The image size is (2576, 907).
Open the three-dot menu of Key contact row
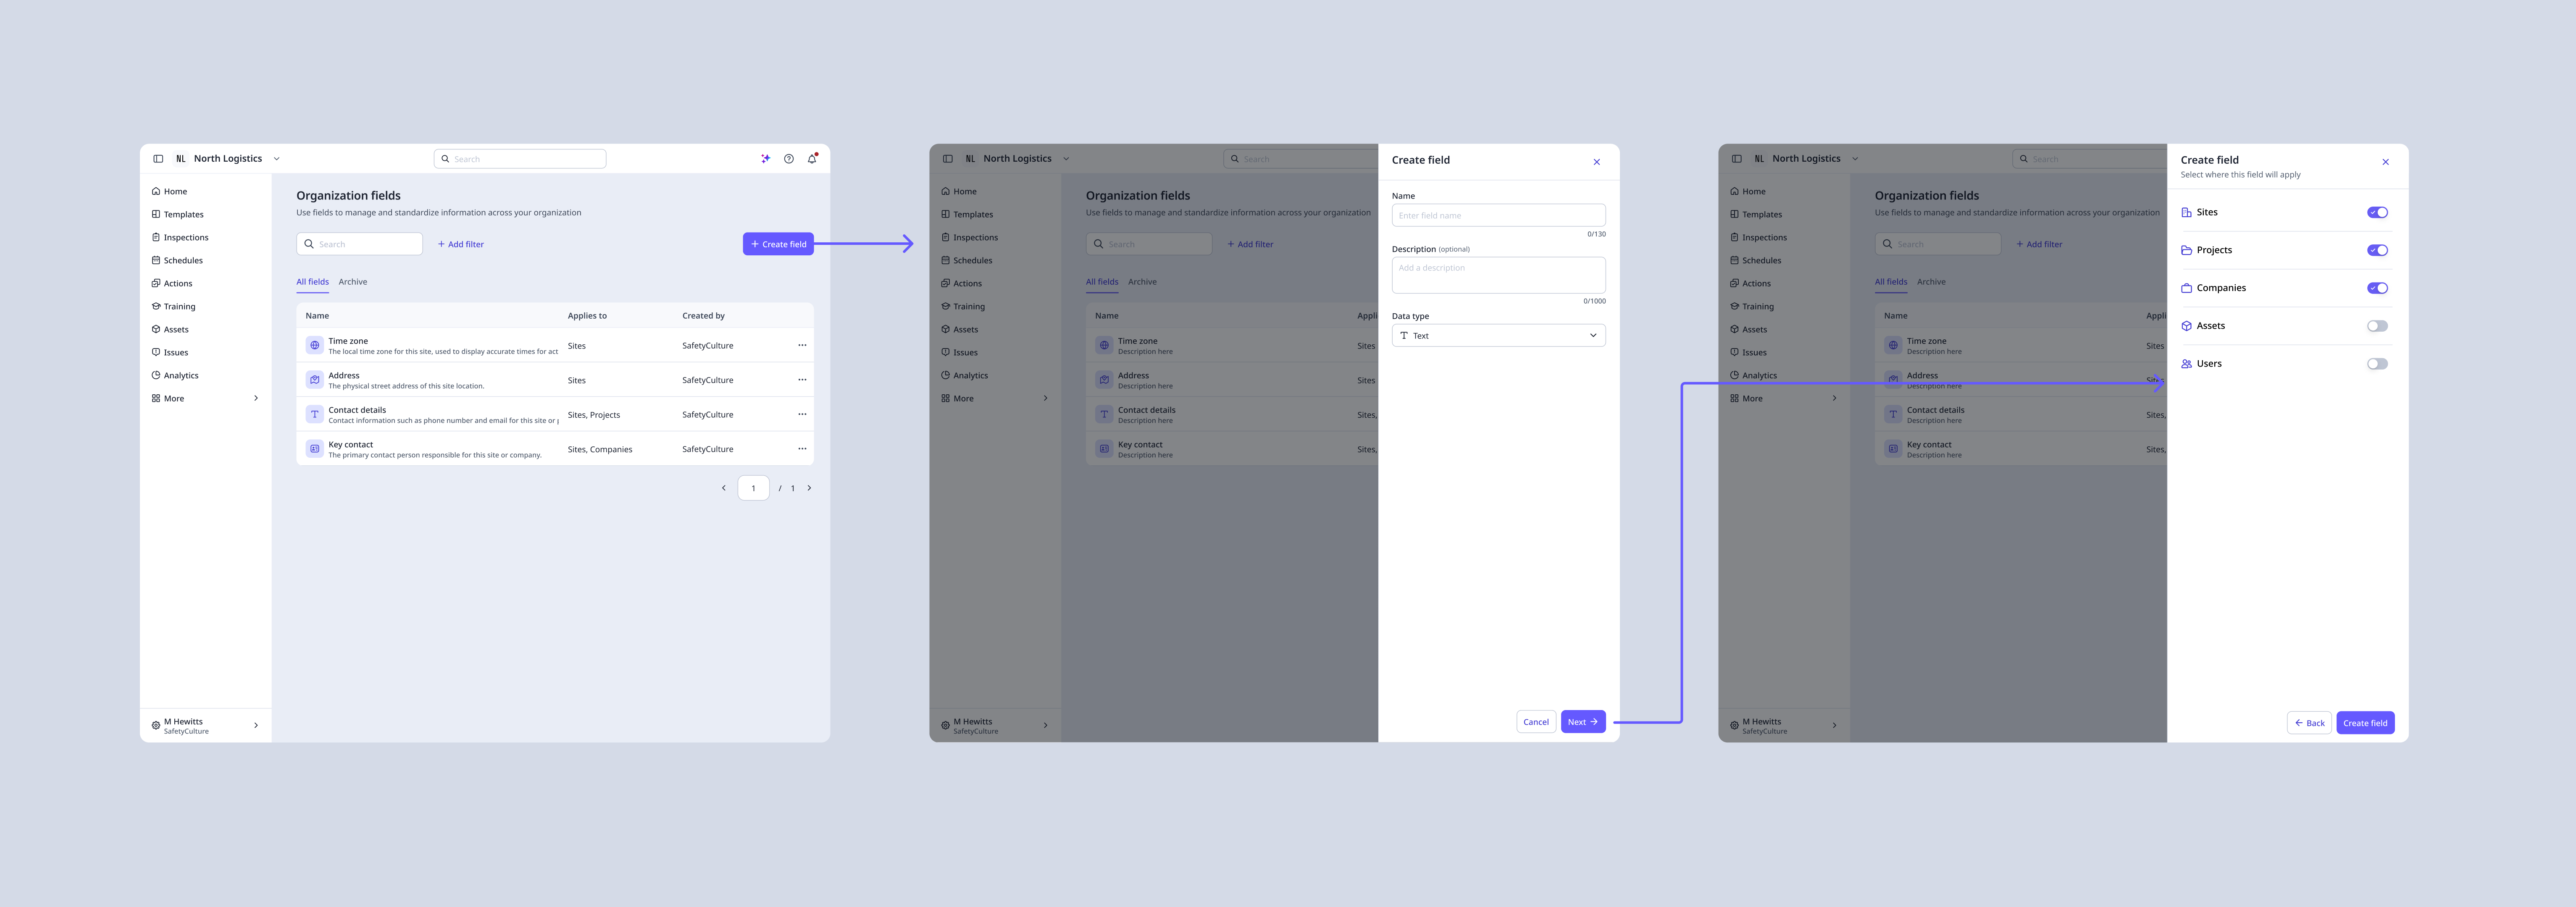(x=802, y=449)
